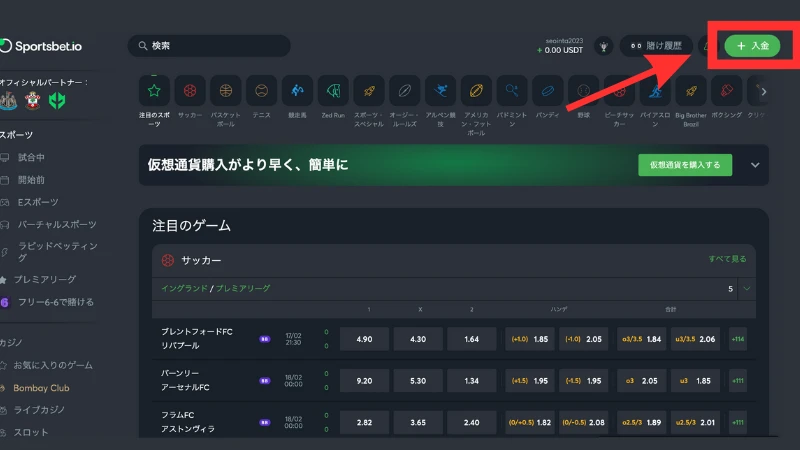Viewport: 800px width, 450px height.
Task: Pick Aston Villa win odds 2.40
Action: [x=471, y=422]
